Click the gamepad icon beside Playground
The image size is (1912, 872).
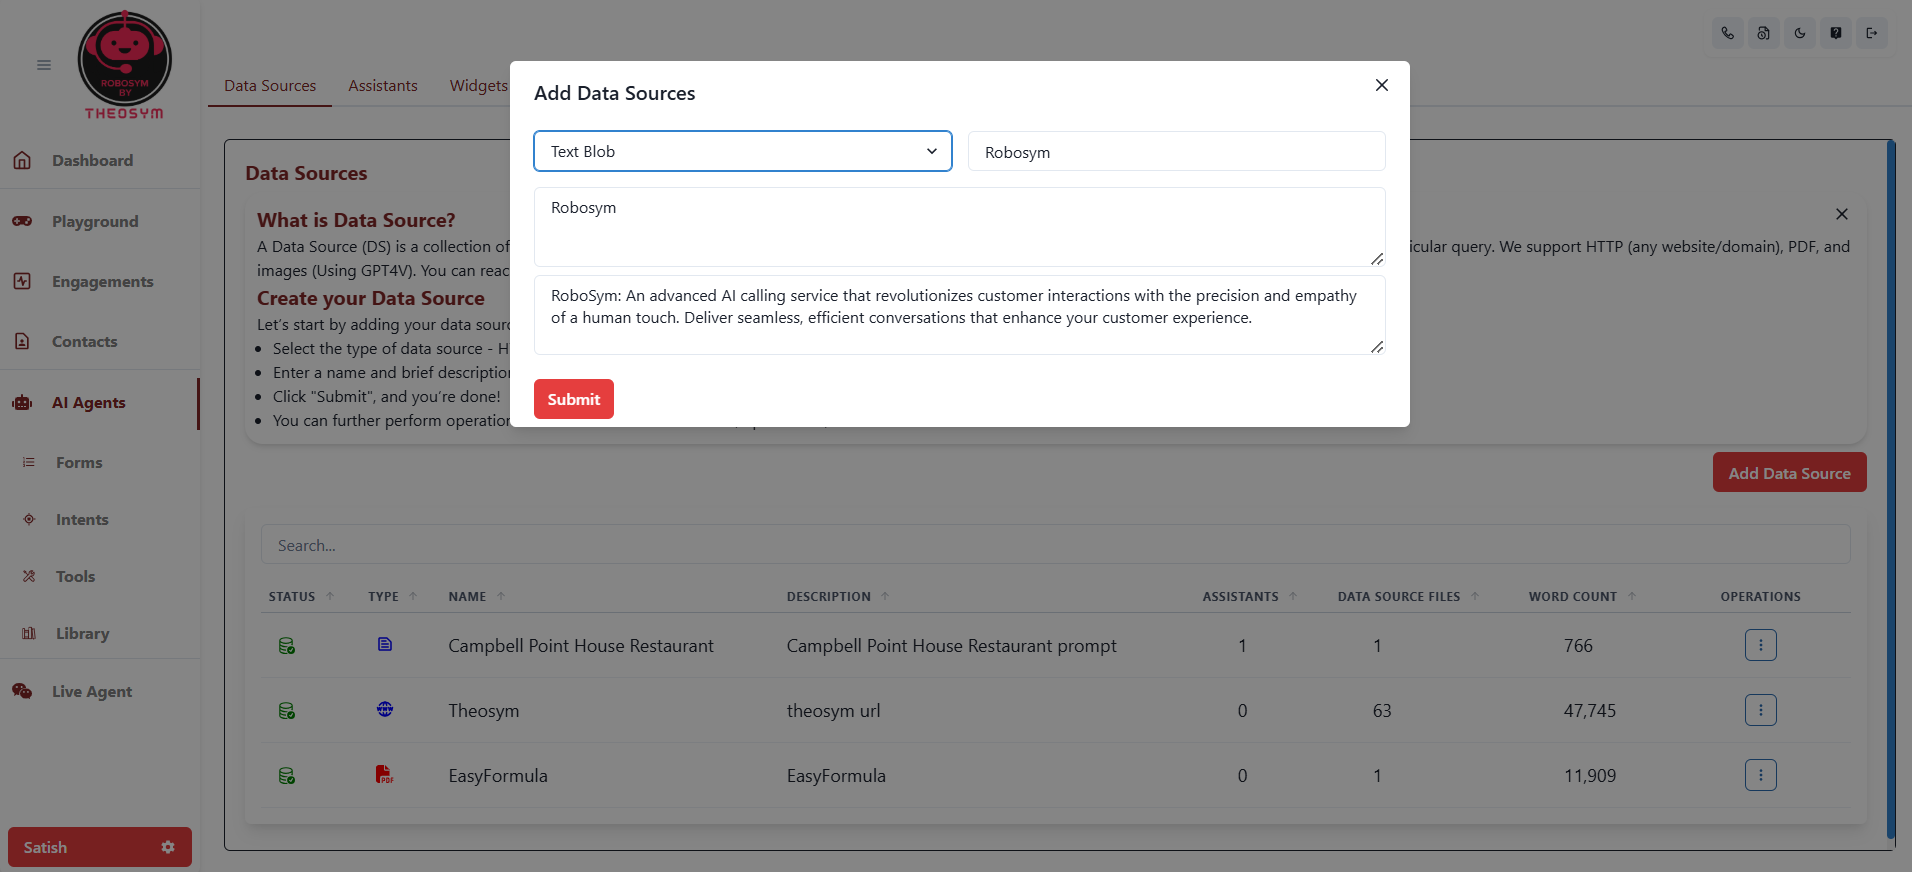(22, 221)
